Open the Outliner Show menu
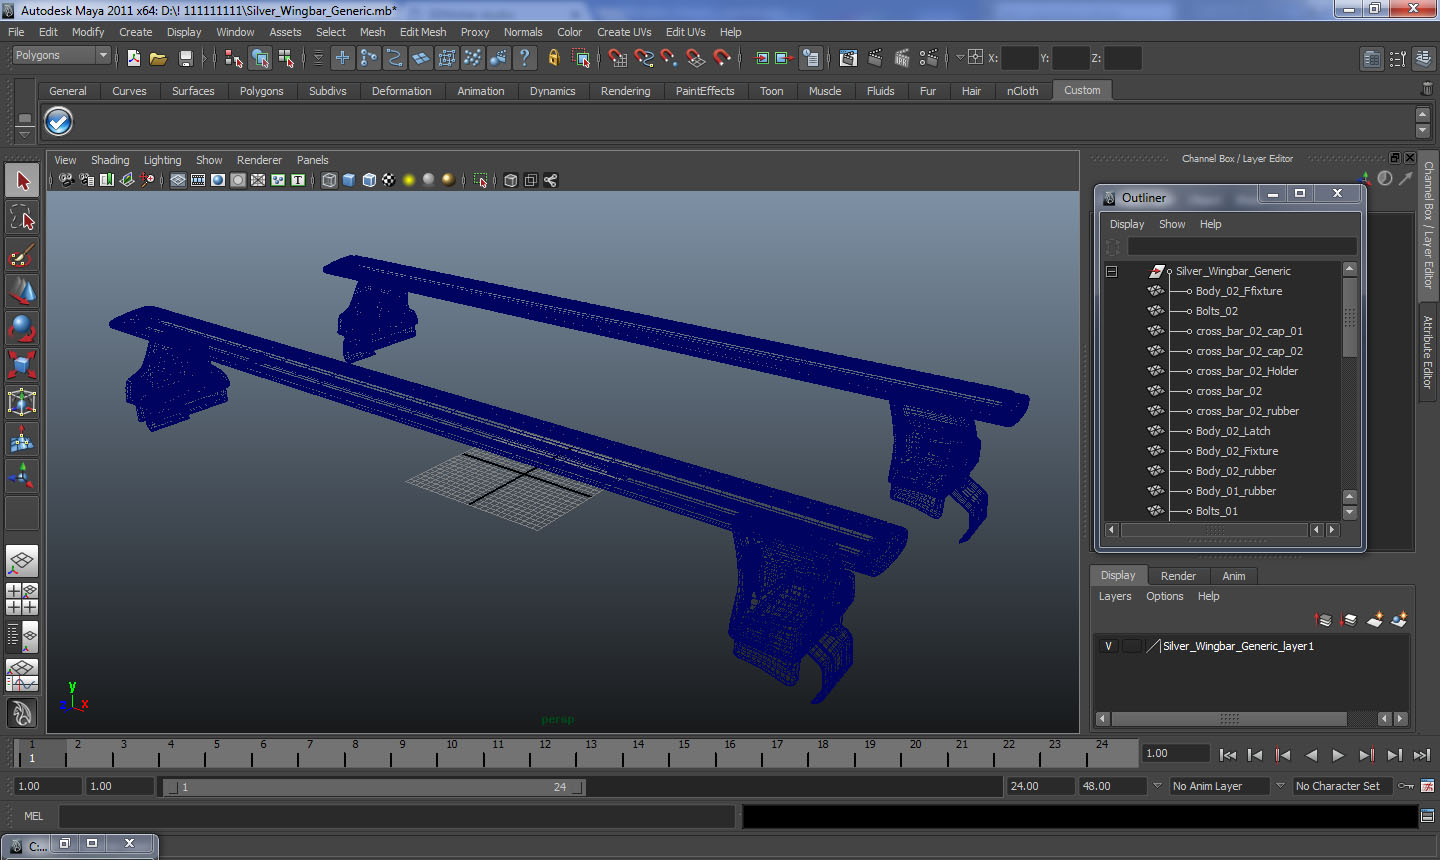The width and height of the screenshot is (1440, 860). pyautogui.click(x=1172, y=224)
